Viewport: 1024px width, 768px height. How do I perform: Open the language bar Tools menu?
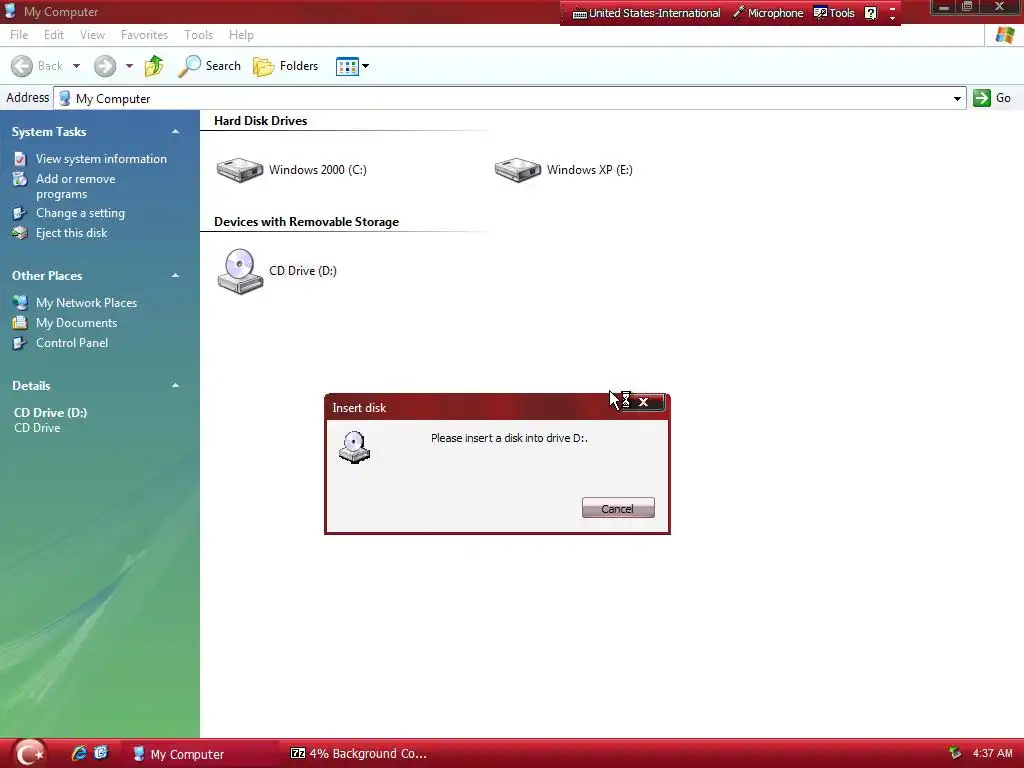point(834,13)
